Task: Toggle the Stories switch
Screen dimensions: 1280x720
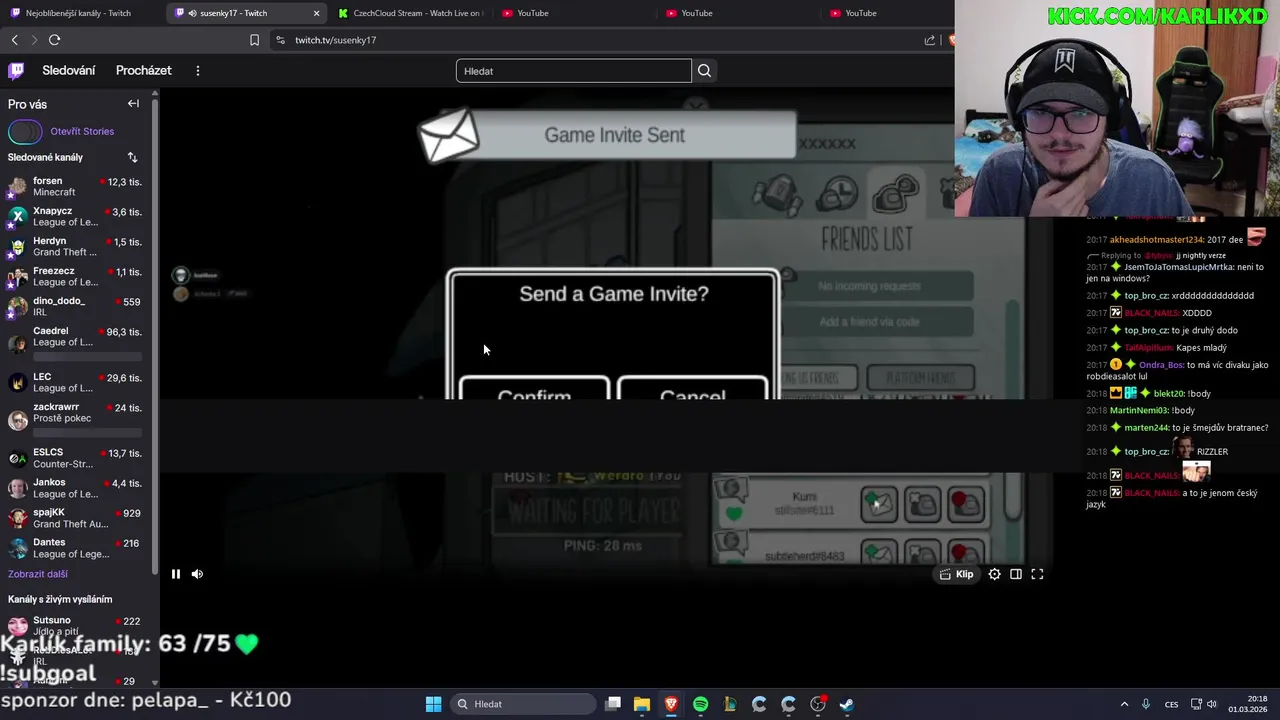Action: click(25, 131)
